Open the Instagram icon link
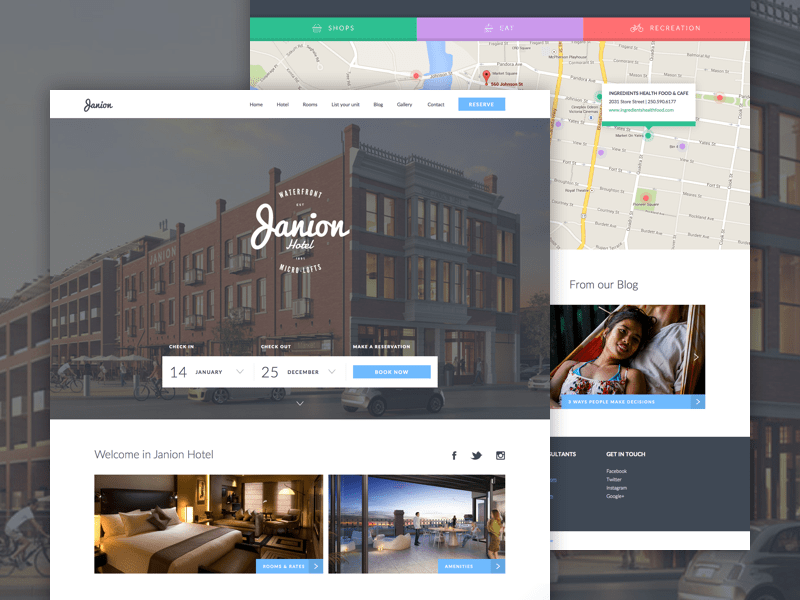800x600 pixels. click(x=501, y=456)
